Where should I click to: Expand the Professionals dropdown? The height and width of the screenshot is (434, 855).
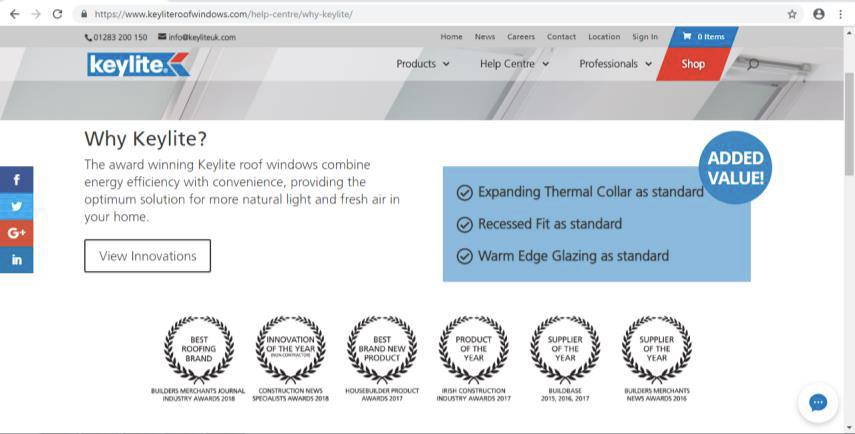click(615, 64)
